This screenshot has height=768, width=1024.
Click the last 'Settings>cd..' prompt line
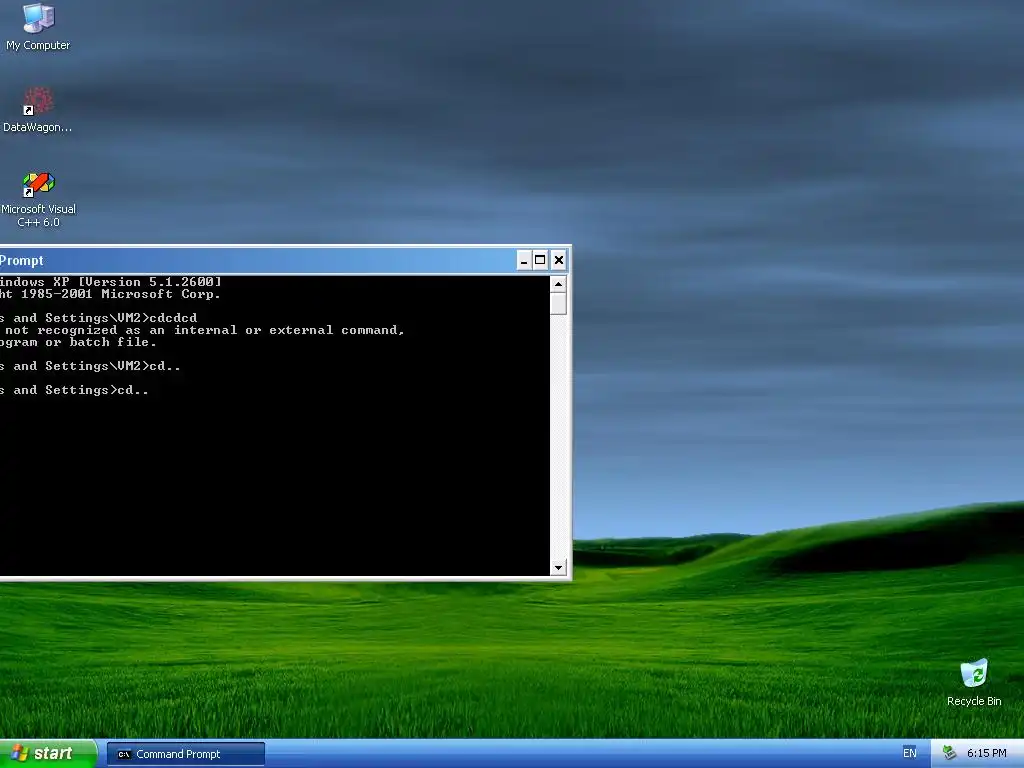pyautogui.click(x=74, y=391)
